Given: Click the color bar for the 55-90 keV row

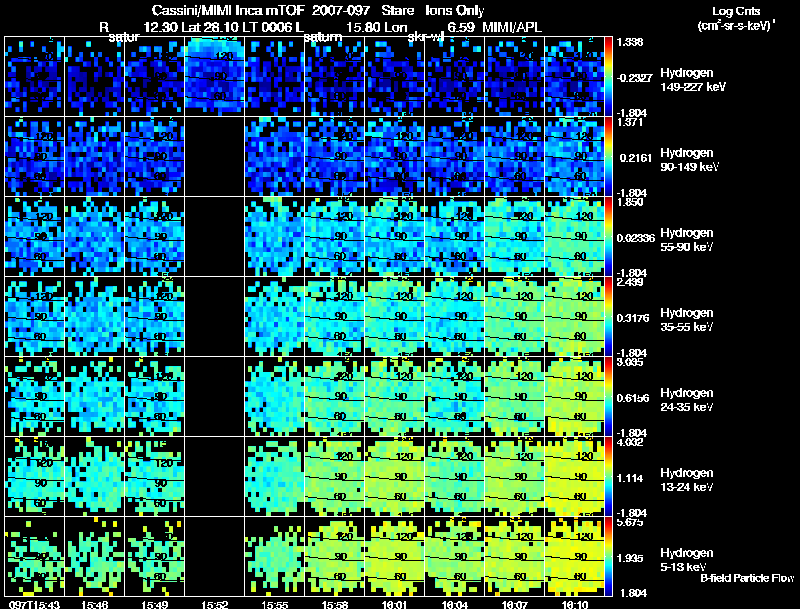Looking at the screenshot, I should (x=608, y=237).
